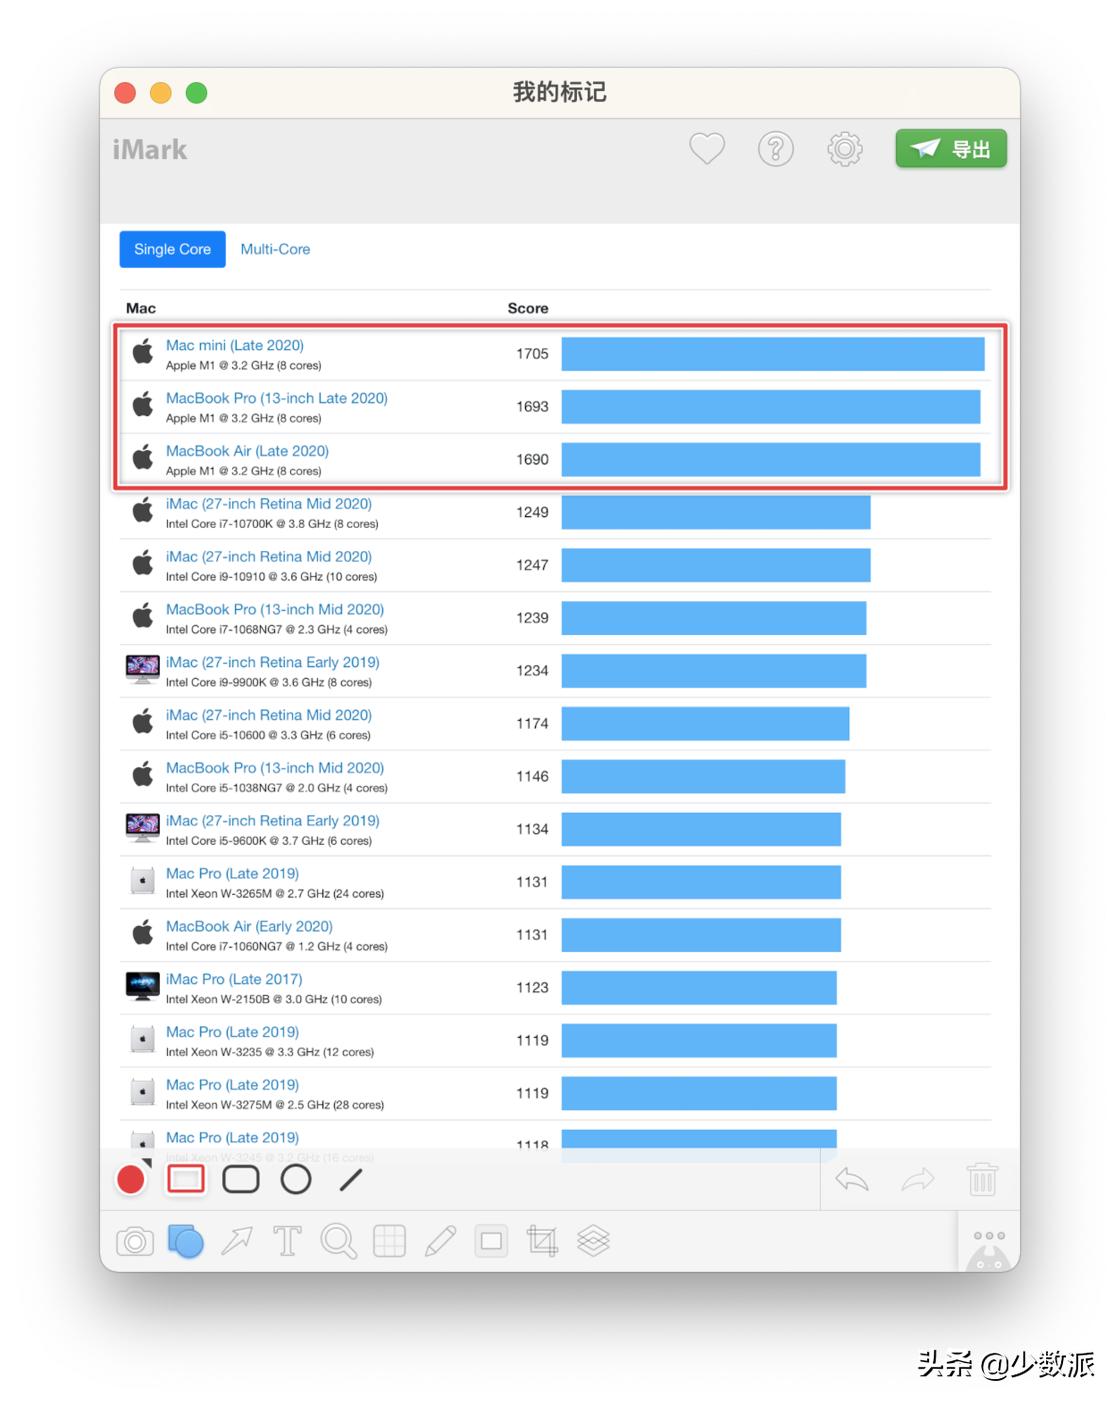Pick the red color swatch
This screenshot has height=1404, width=1120.
tap(131, 1180)
